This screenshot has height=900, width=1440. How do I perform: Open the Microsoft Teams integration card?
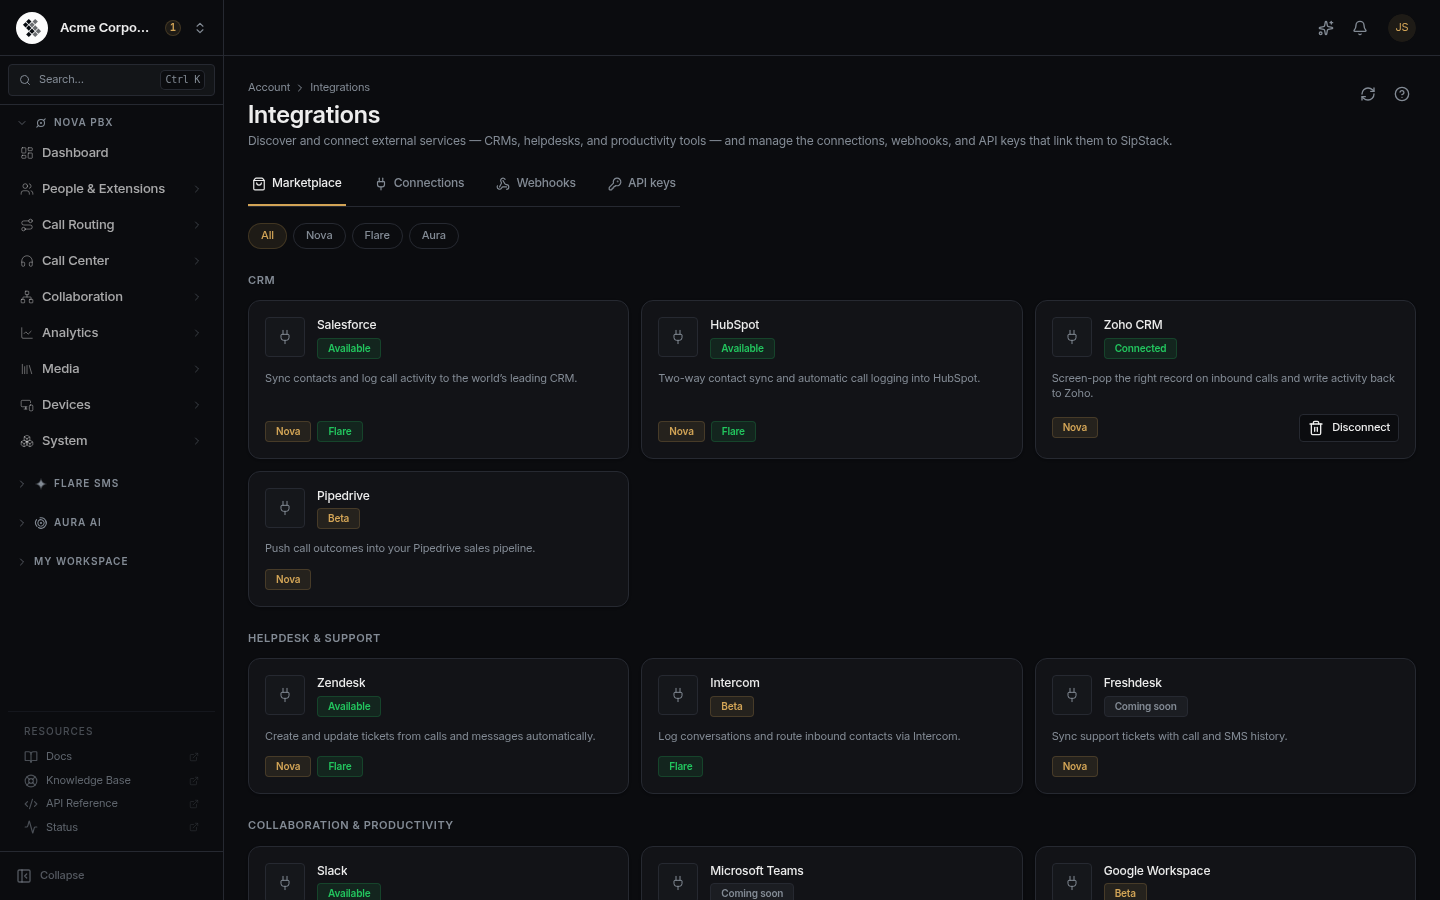click(x=832, y=873)
